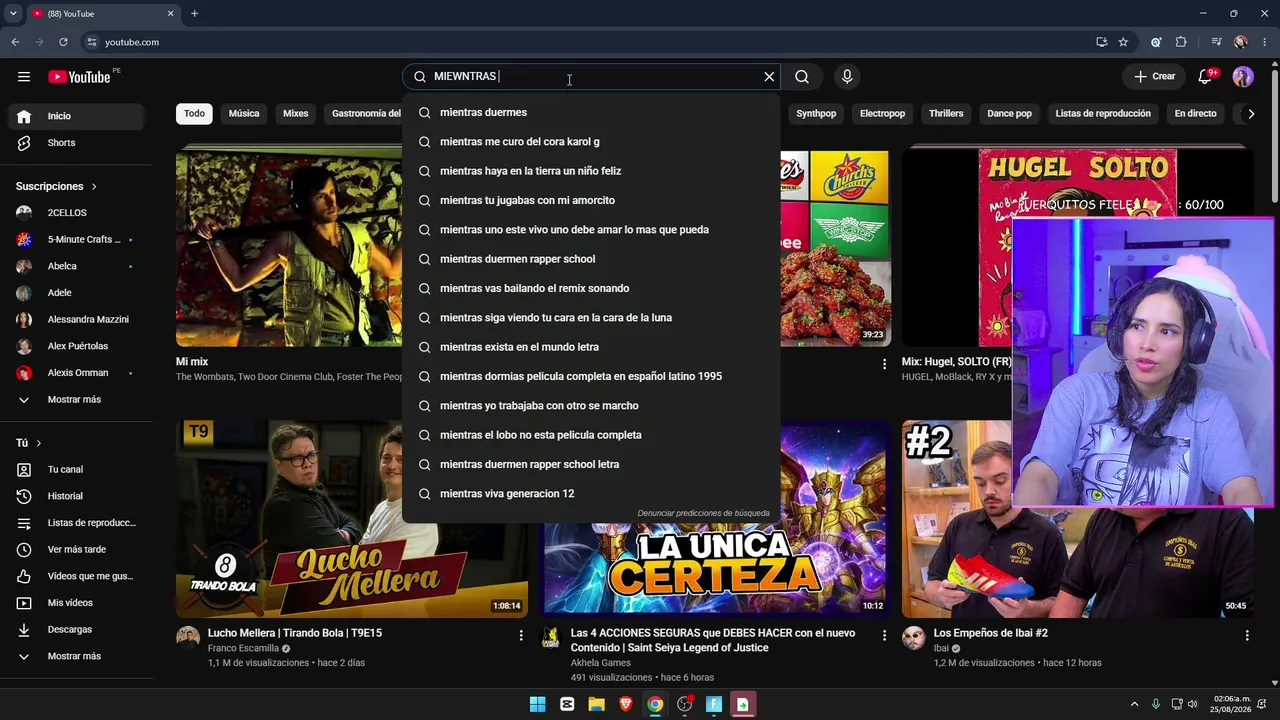Image resolution: width=1280 pixels, height=720 pixels.
Task: Choose suggestion 'mientras exista en el mundo letra'
Action: coord(591,347)
